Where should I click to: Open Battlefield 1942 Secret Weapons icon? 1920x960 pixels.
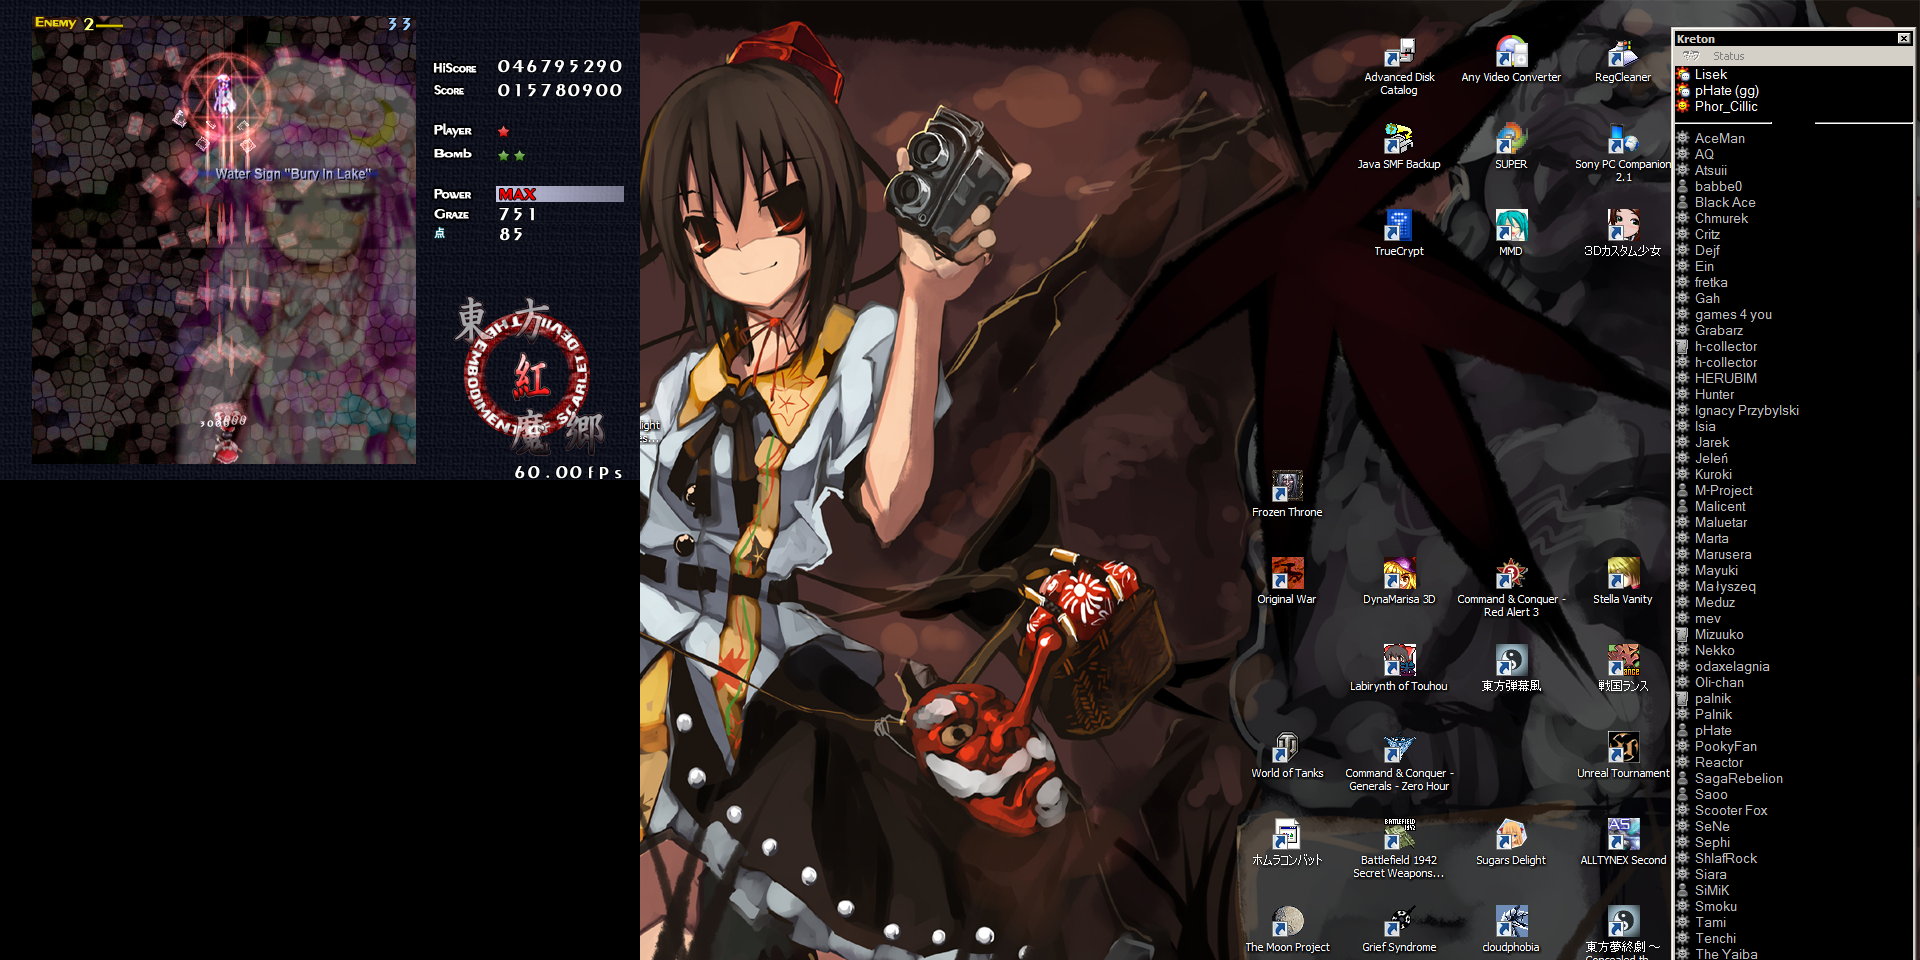tap(1399, 850)
